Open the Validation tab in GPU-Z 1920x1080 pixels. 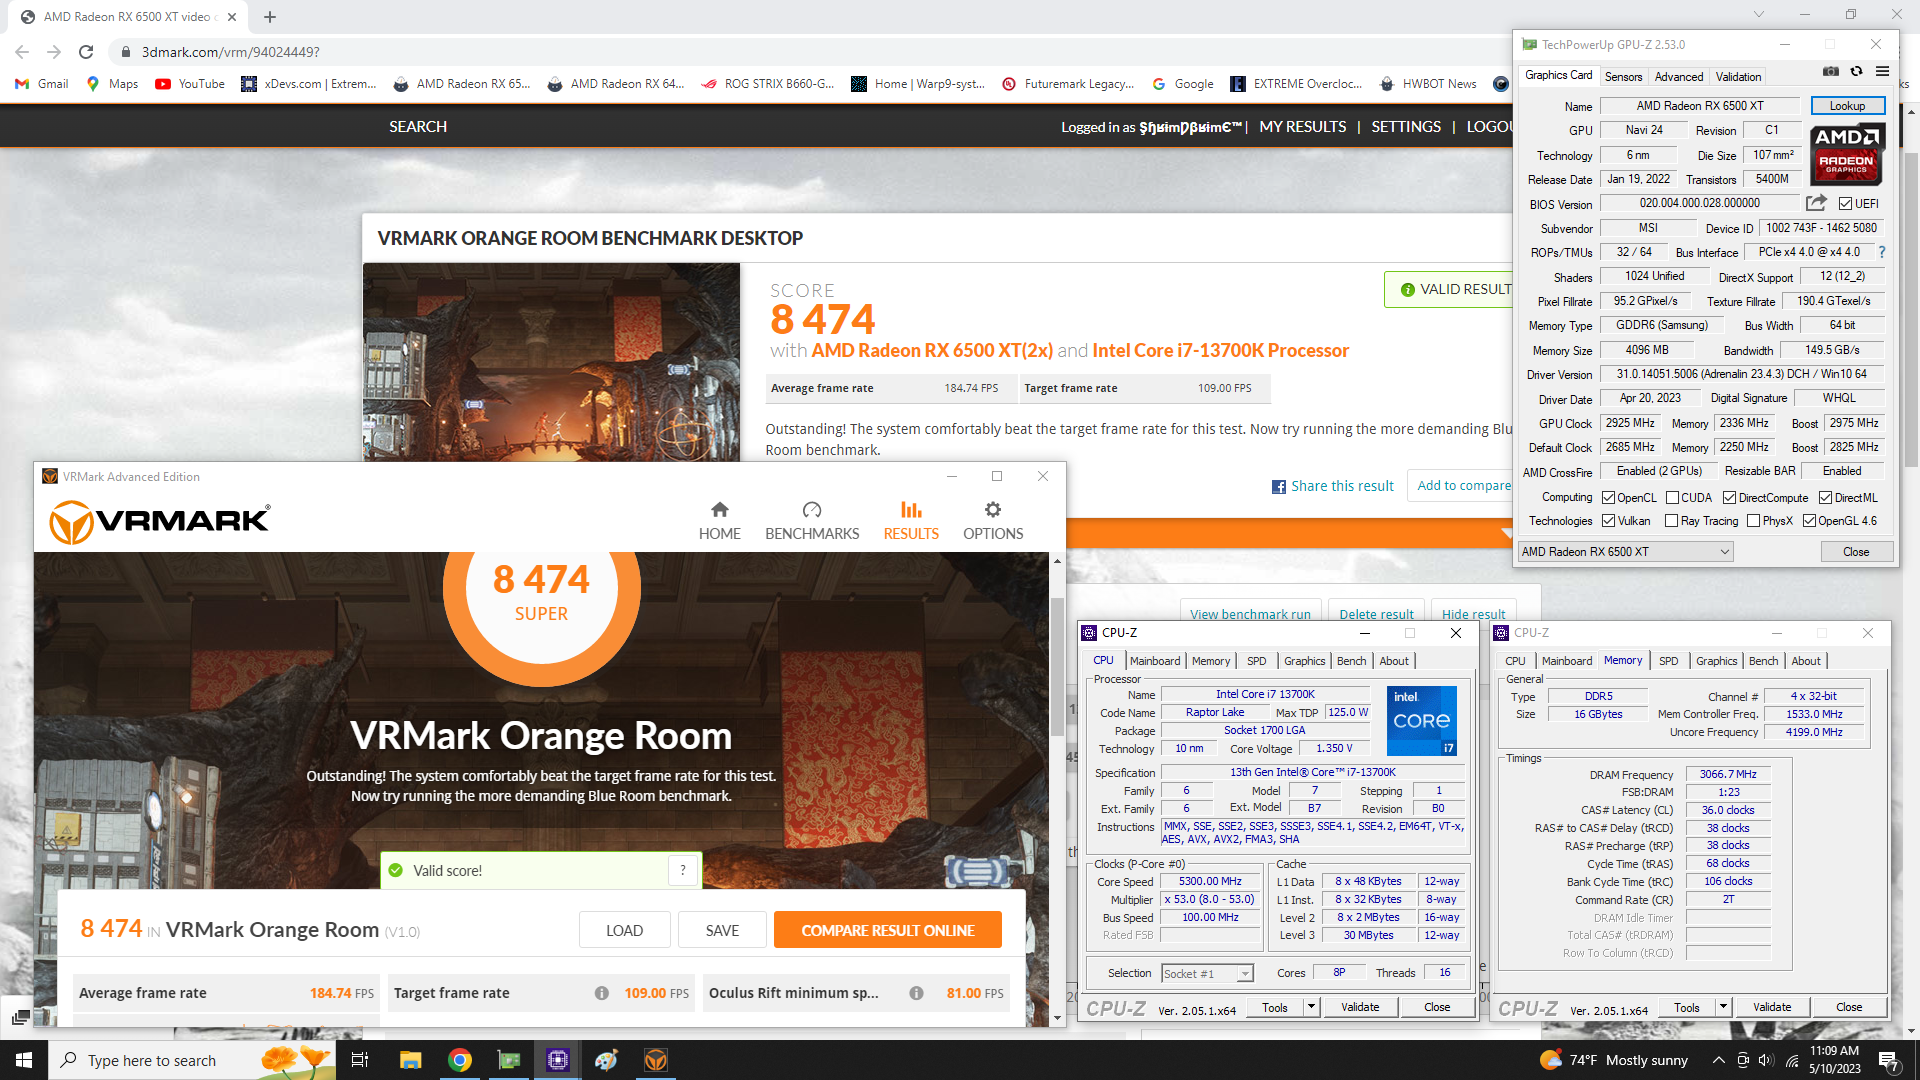pos(1738,77)
